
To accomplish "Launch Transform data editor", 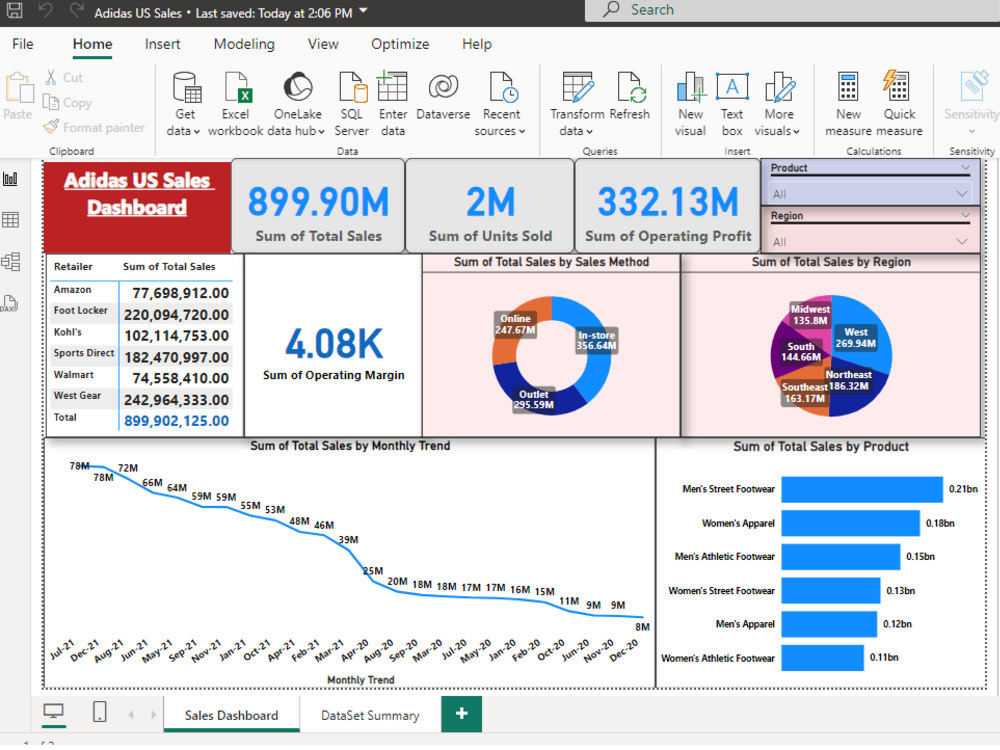I will (578, 104).
